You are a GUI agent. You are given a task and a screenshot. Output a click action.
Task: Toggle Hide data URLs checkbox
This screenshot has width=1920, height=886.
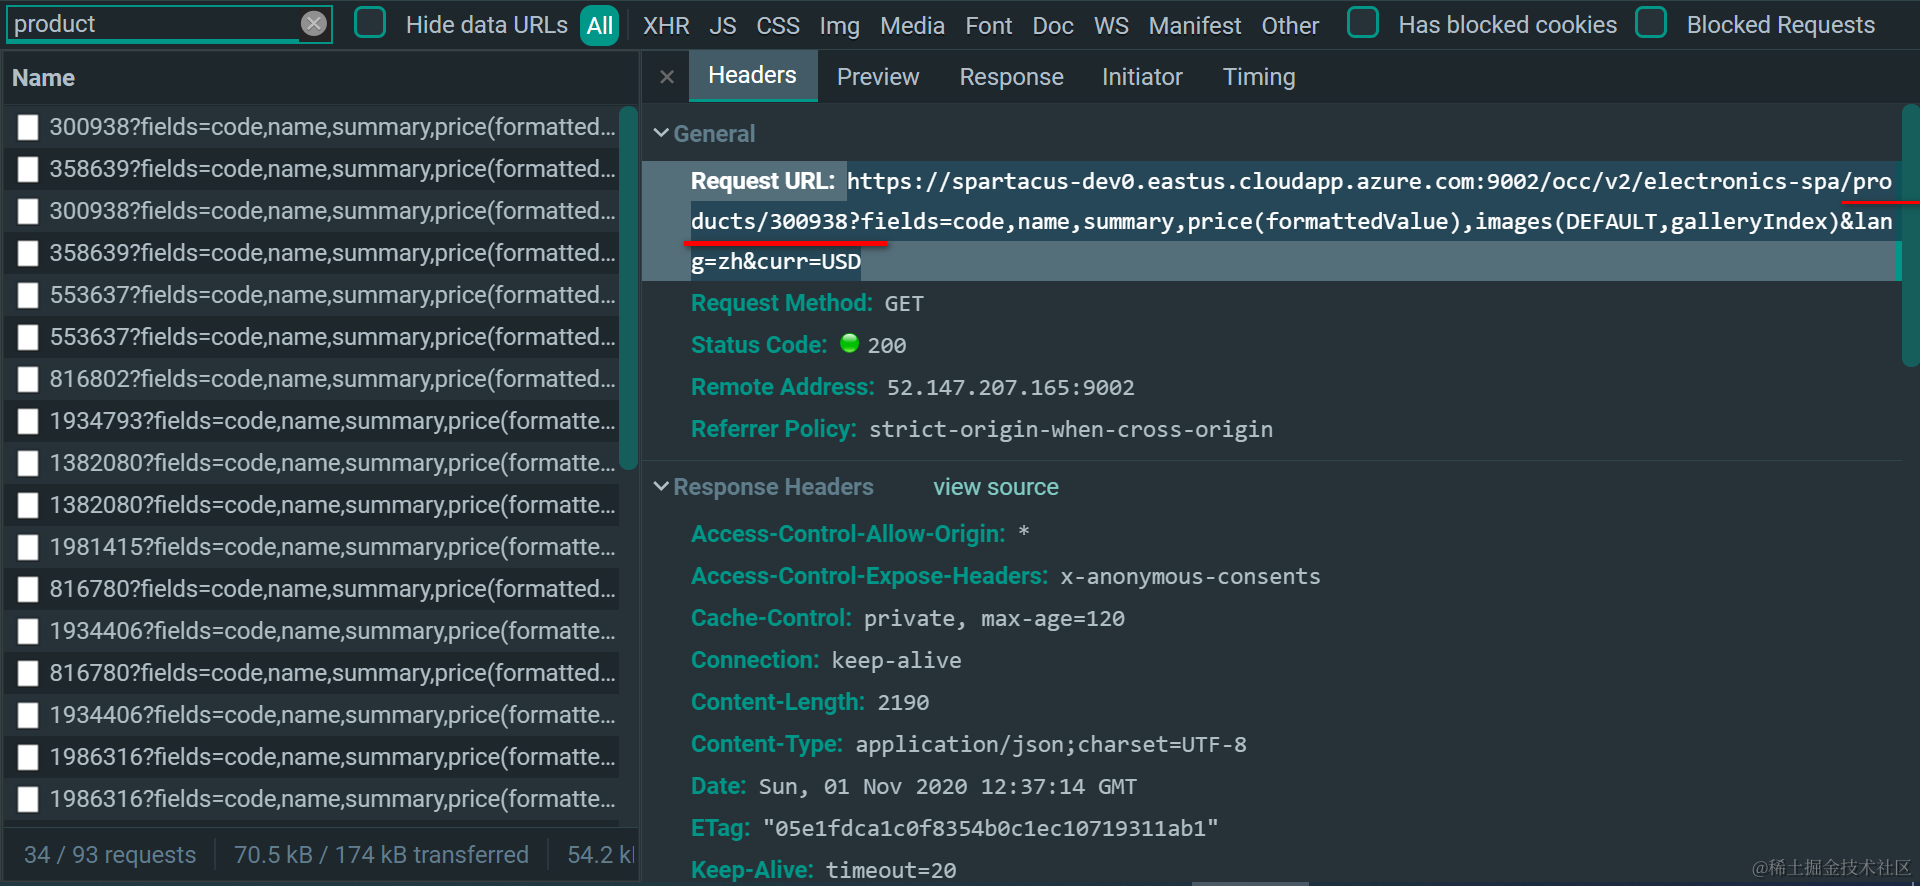pyautogui.click(x=370, y=23)
